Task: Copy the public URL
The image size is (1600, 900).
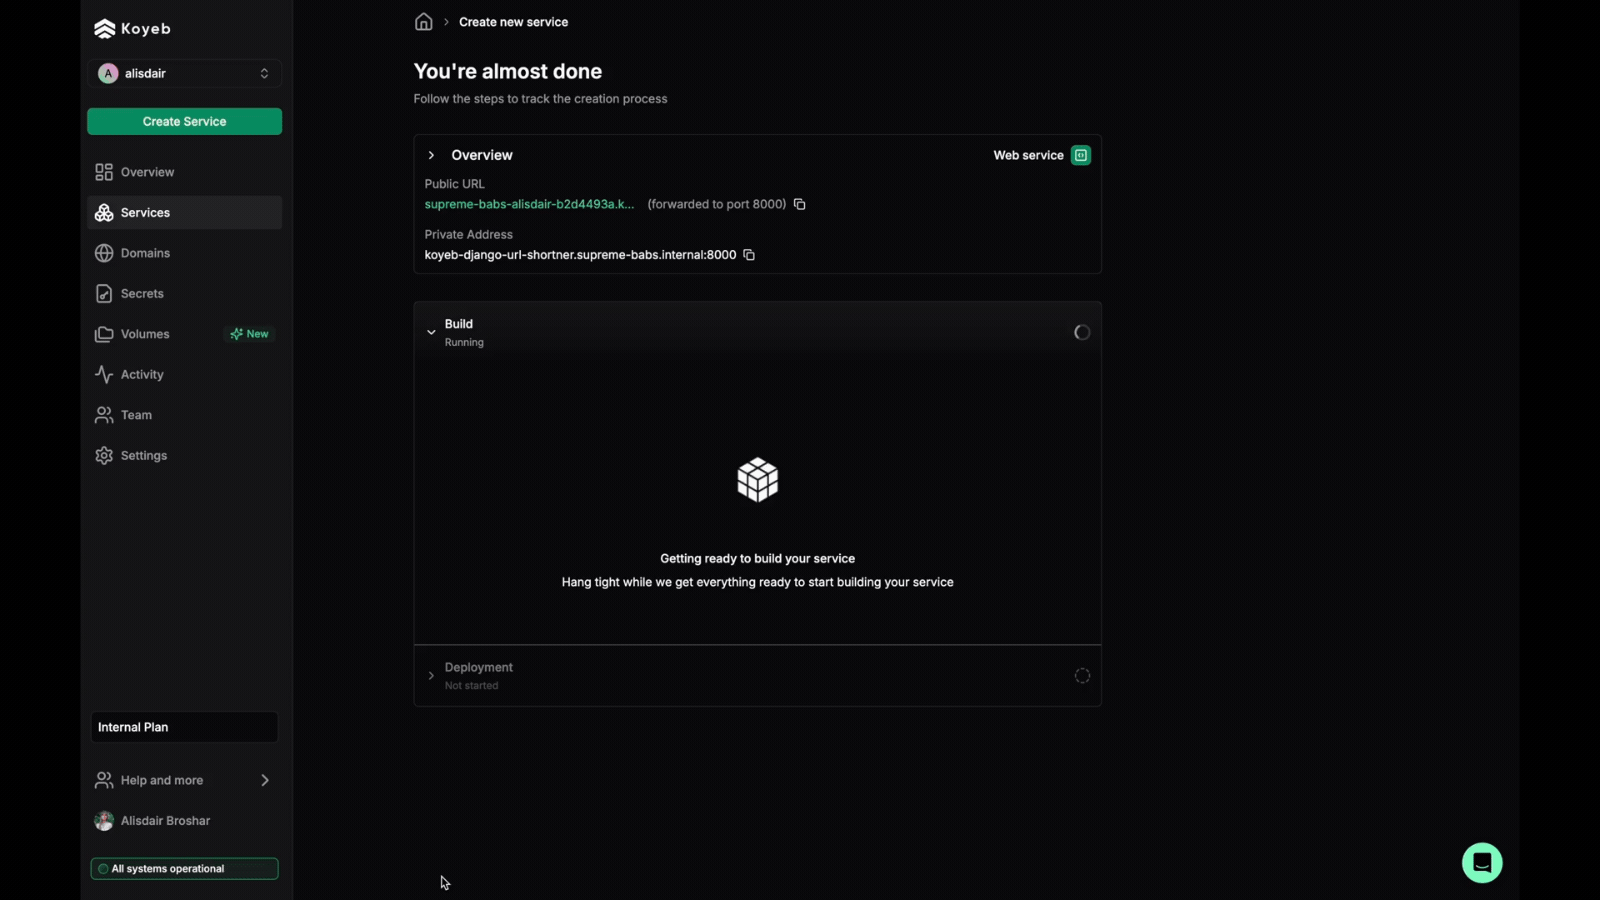Action: coord(800,204)
